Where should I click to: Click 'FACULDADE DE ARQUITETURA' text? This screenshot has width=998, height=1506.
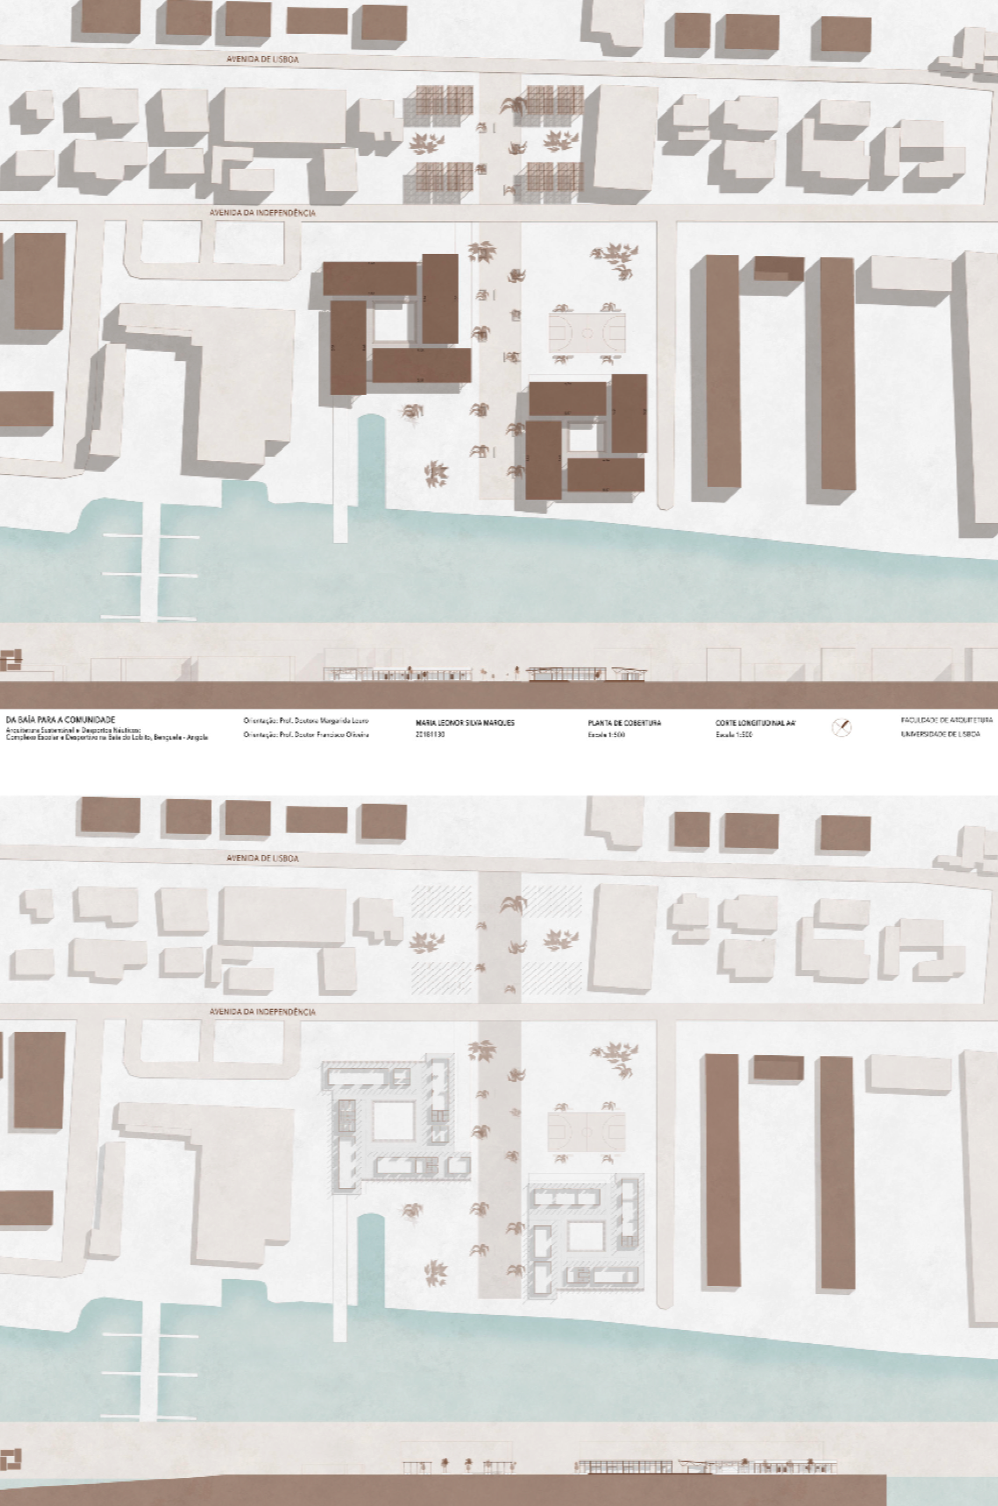click(946, 721)
